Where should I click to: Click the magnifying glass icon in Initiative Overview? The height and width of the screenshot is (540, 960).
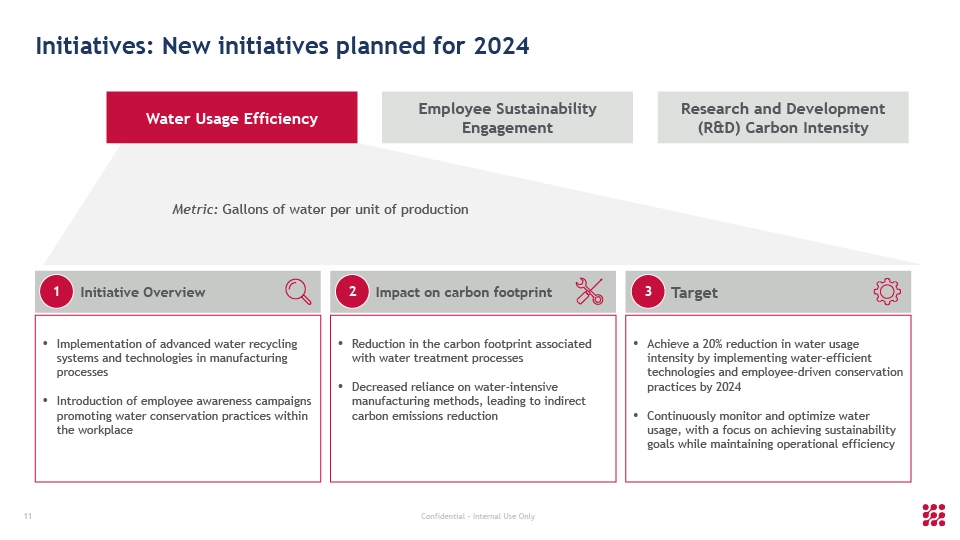[298, 291]
